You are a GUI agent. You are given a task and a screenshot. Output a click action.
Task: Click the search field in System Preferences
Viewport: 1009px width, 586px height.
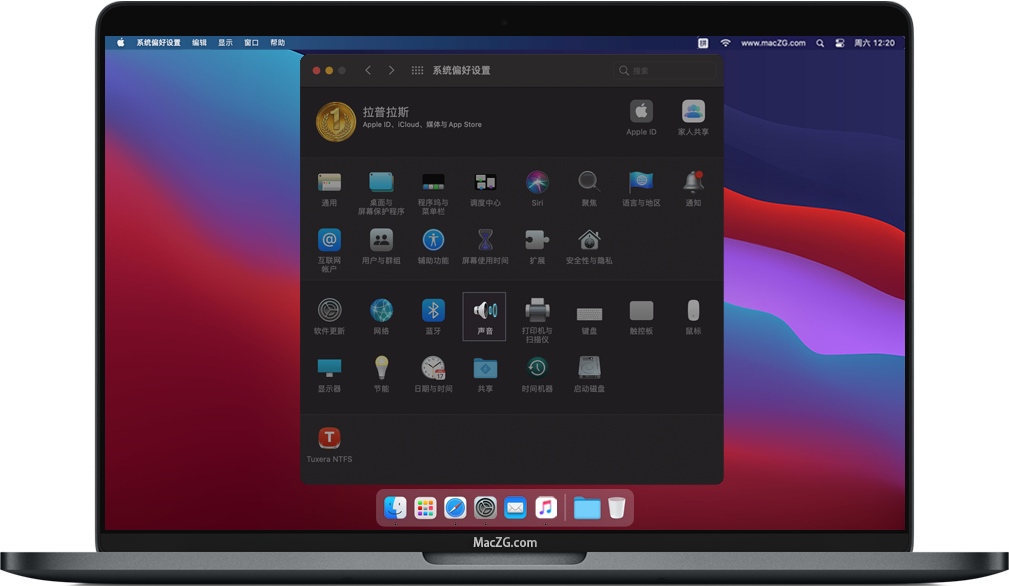click(666, 71)
